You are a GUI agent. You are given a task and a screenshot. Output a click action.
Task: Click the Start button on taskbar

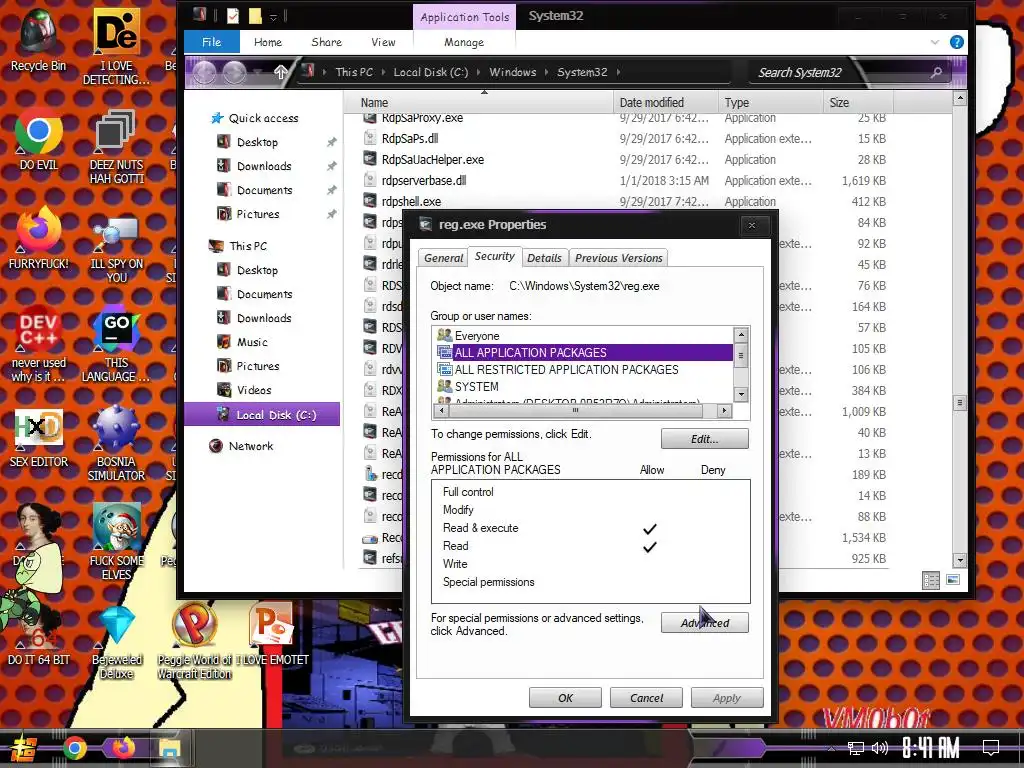point(24,748)
